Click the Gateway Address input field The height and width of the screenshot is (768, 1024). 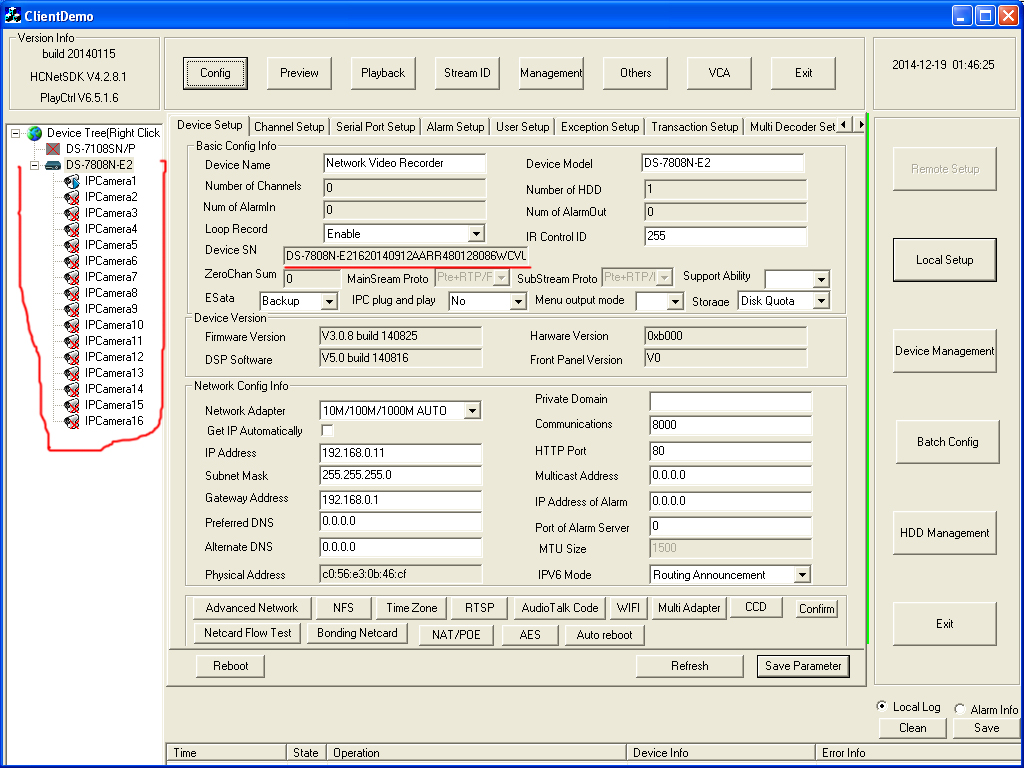point(400,500)
